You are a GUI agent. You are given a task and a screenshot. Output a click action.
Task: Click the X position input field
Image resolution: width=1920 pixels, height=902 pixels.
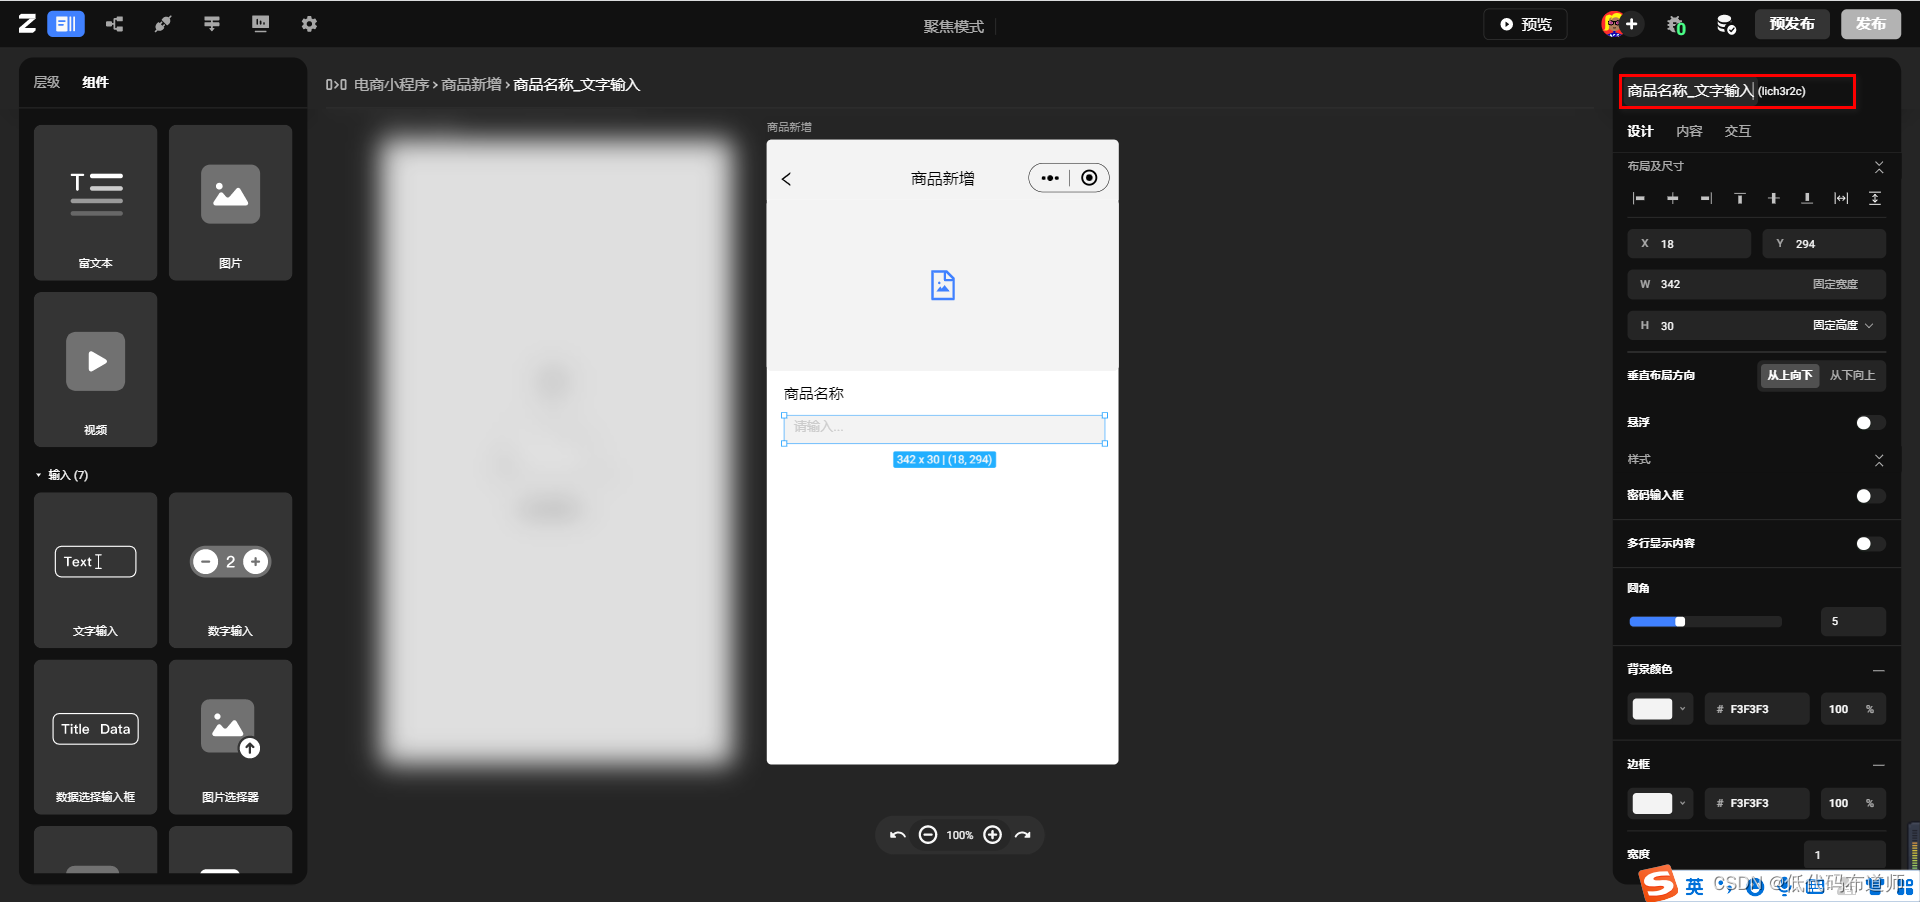1689,244
